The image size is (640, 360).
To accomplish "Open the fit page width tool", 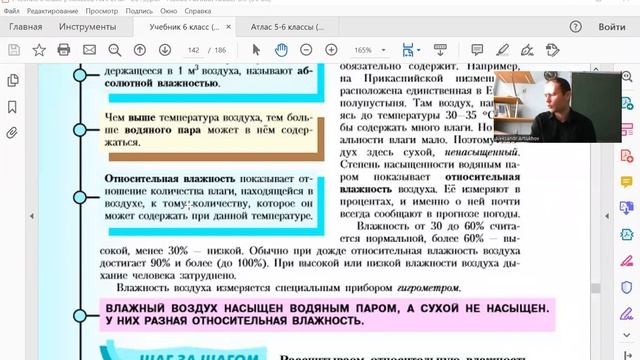I will [407, 50].
